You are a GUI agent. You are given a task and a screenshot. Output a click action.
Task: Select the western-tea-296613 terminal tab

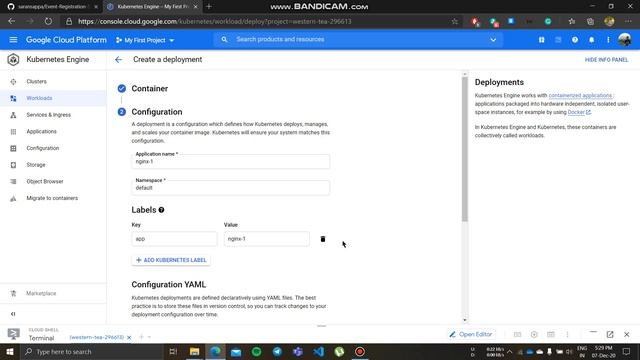pyautogui.click(x=96, y=338)
